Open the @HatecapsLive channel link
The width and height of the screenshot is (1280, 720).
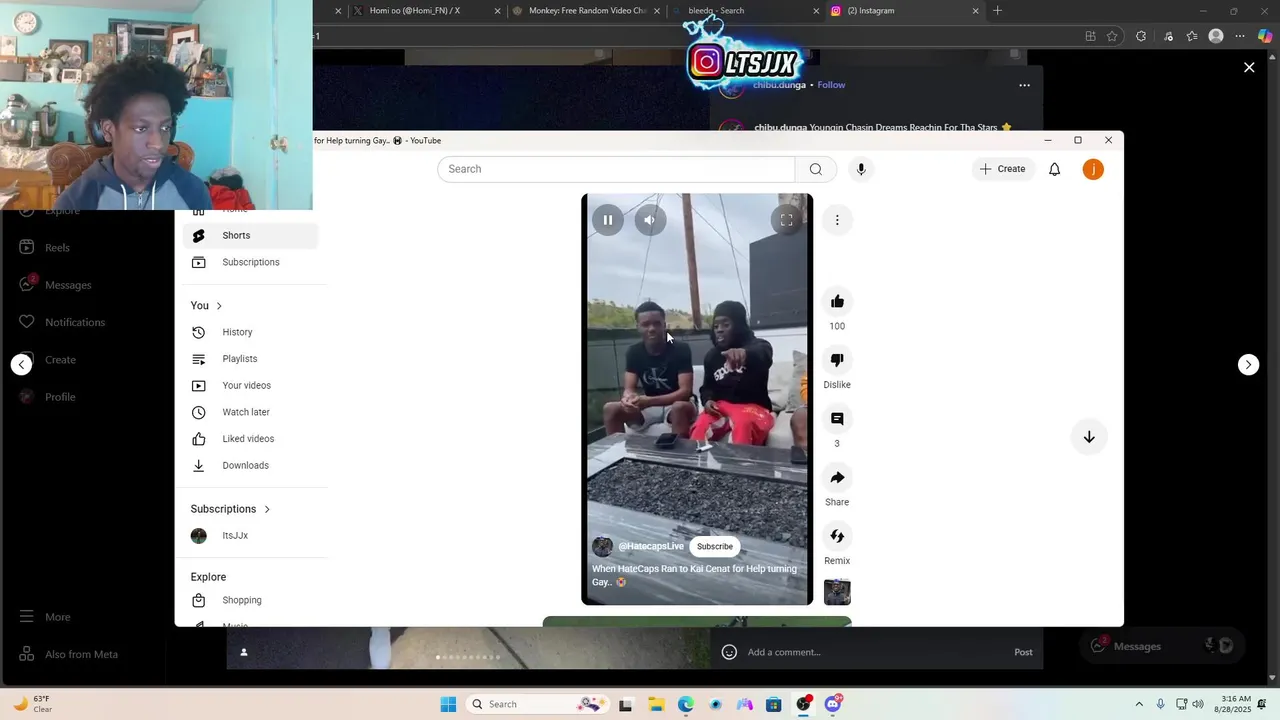[651, 546]
